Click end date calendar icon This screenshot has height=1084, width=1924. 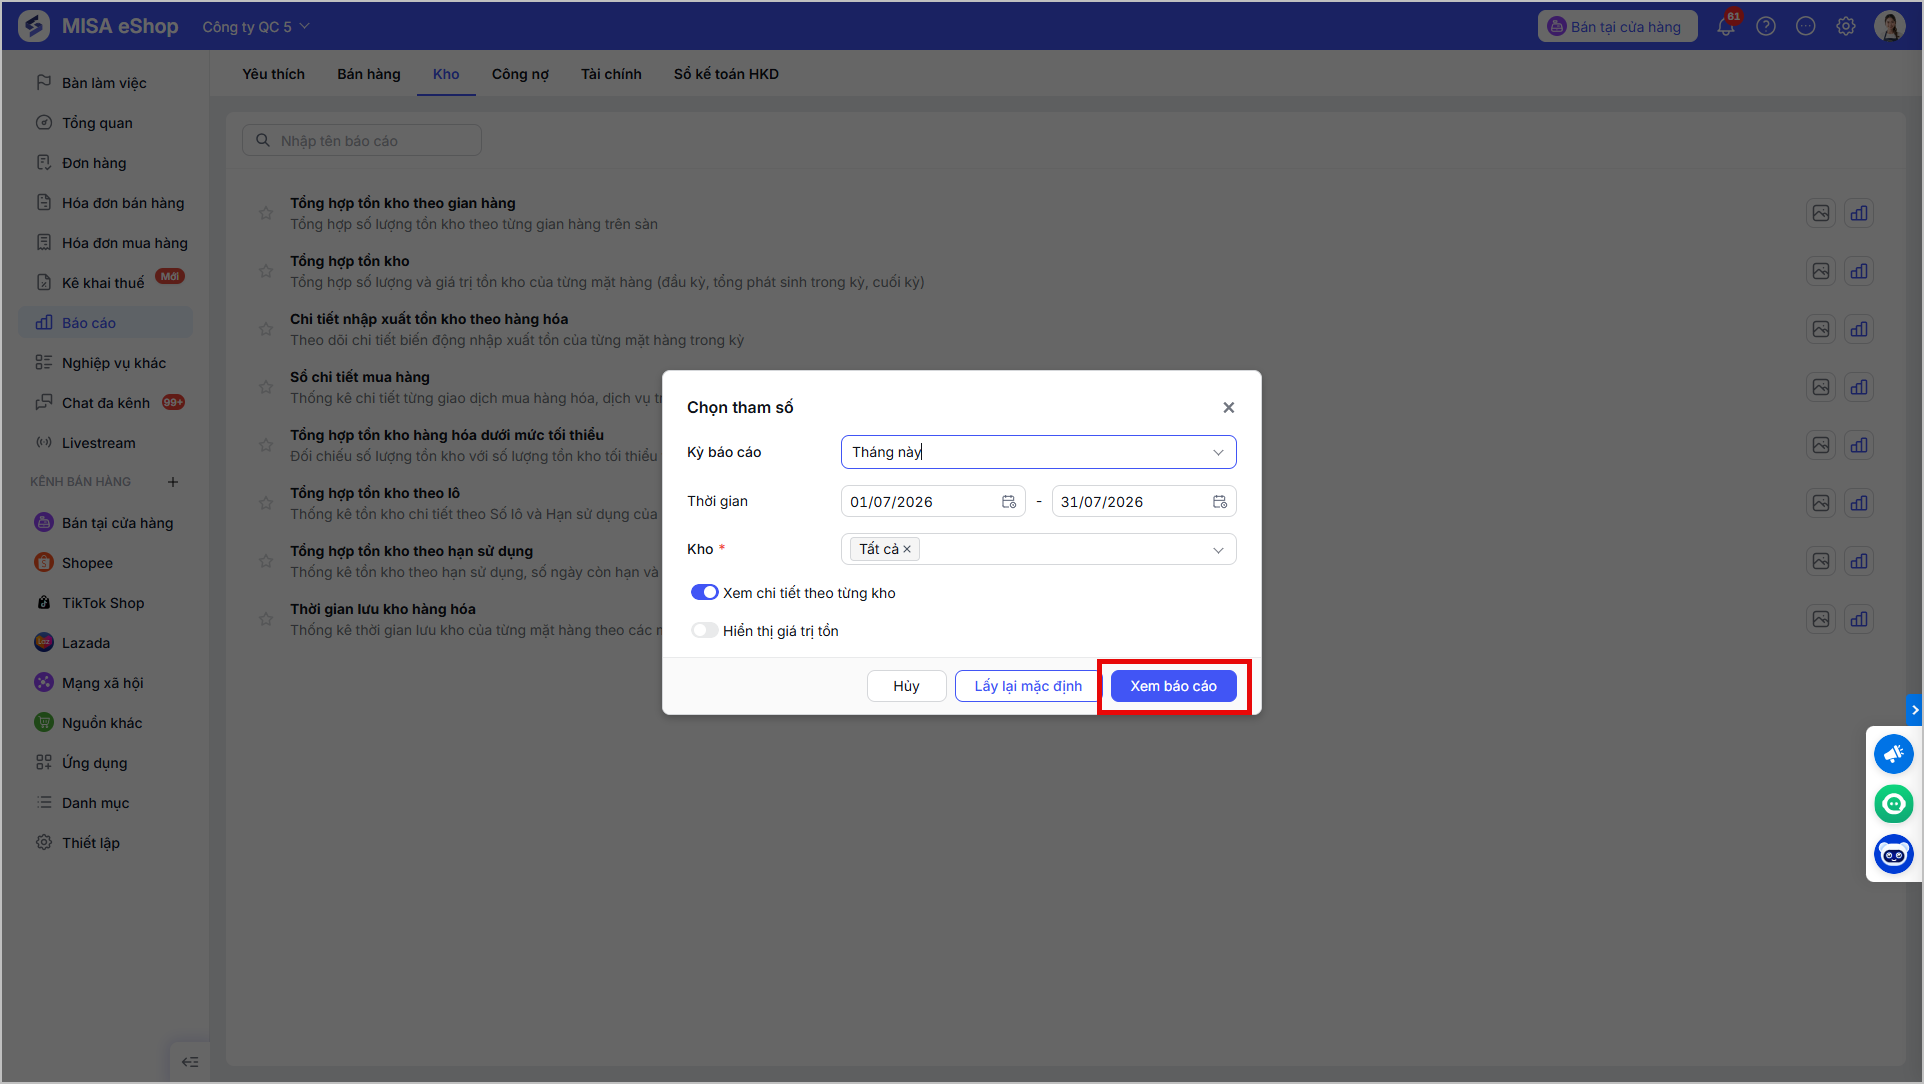pos(1220,502)
